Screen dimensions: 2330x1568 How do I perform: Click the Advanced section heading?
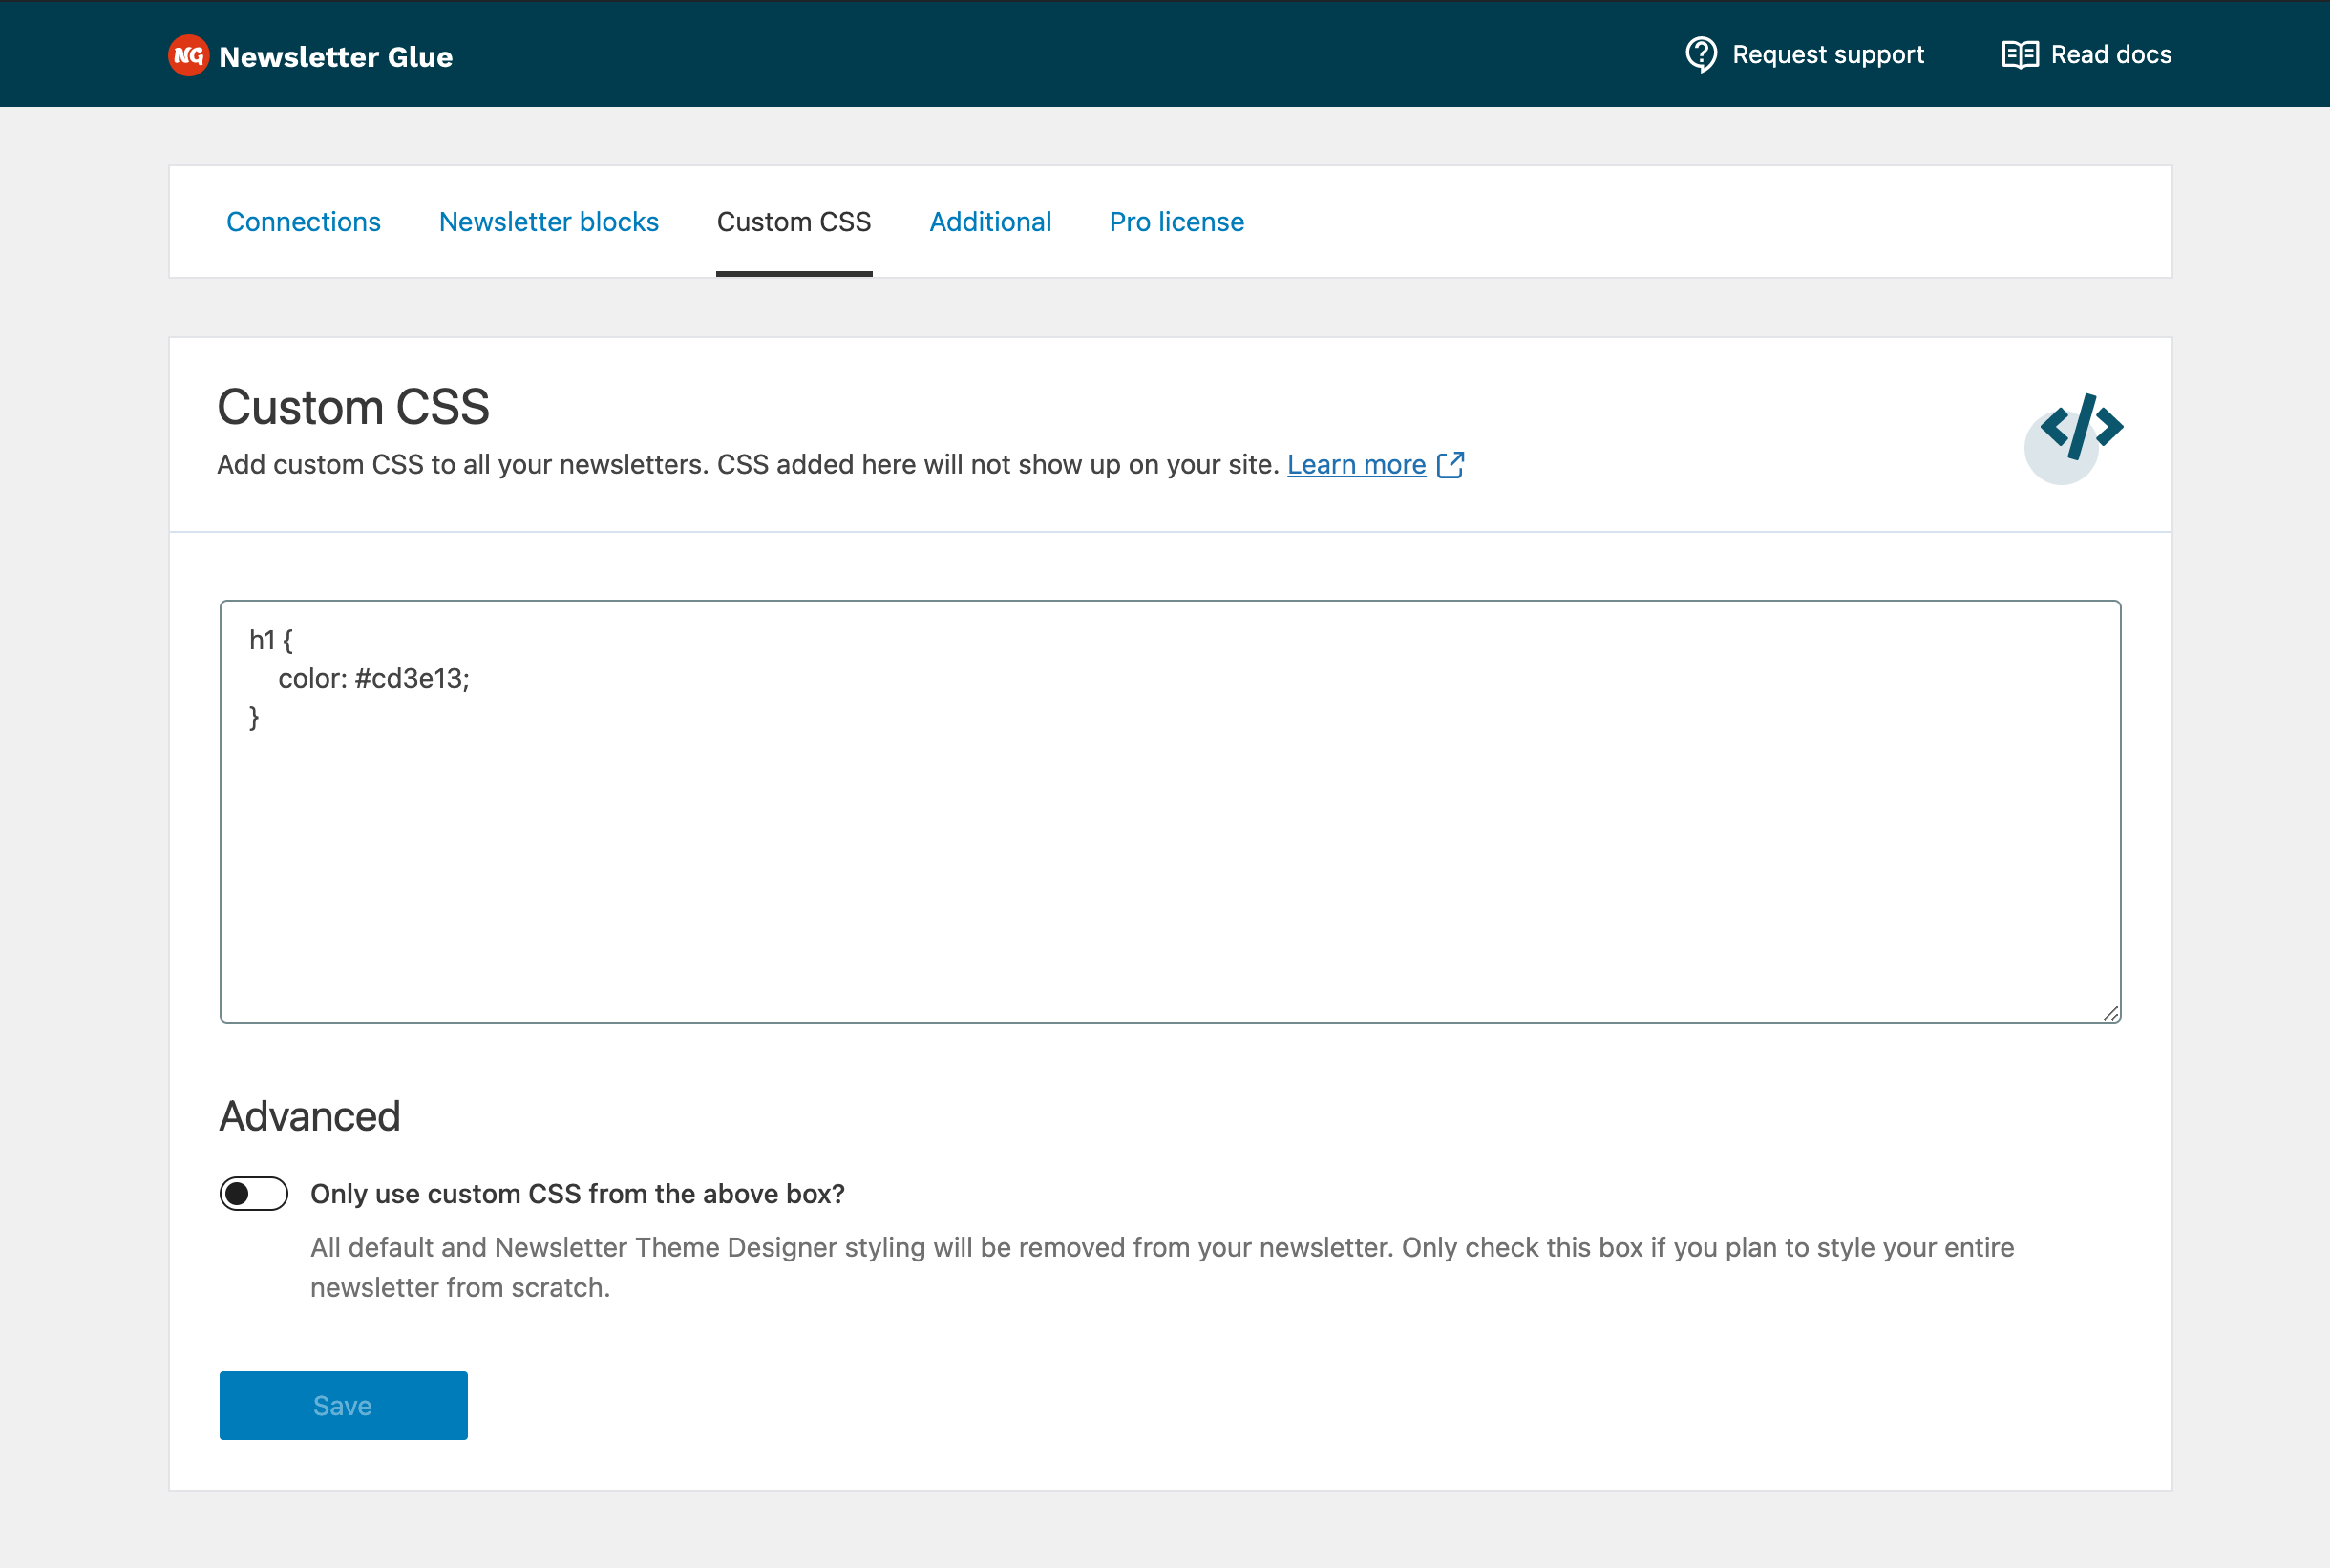point(310,1116)
